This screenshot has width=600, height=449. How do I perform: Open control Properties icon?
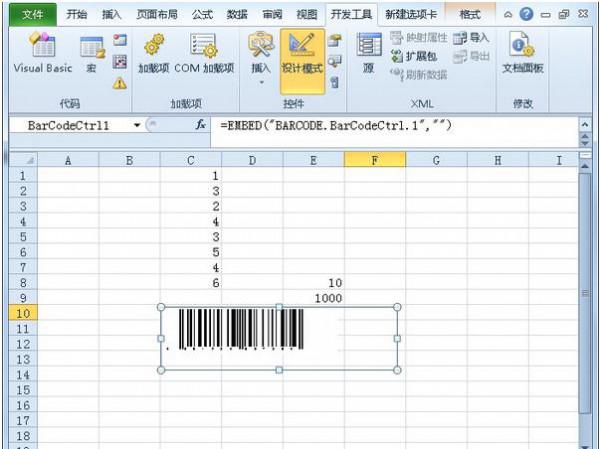[335, 40]
